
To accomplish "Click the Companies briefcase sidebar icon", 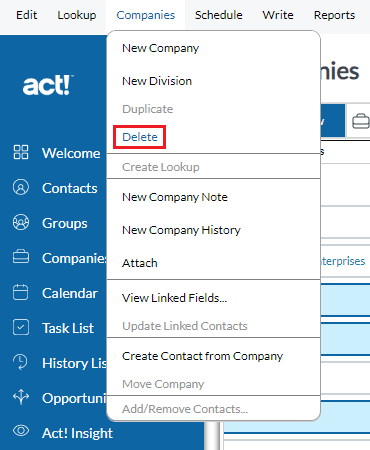I will (x=21, y=257).
